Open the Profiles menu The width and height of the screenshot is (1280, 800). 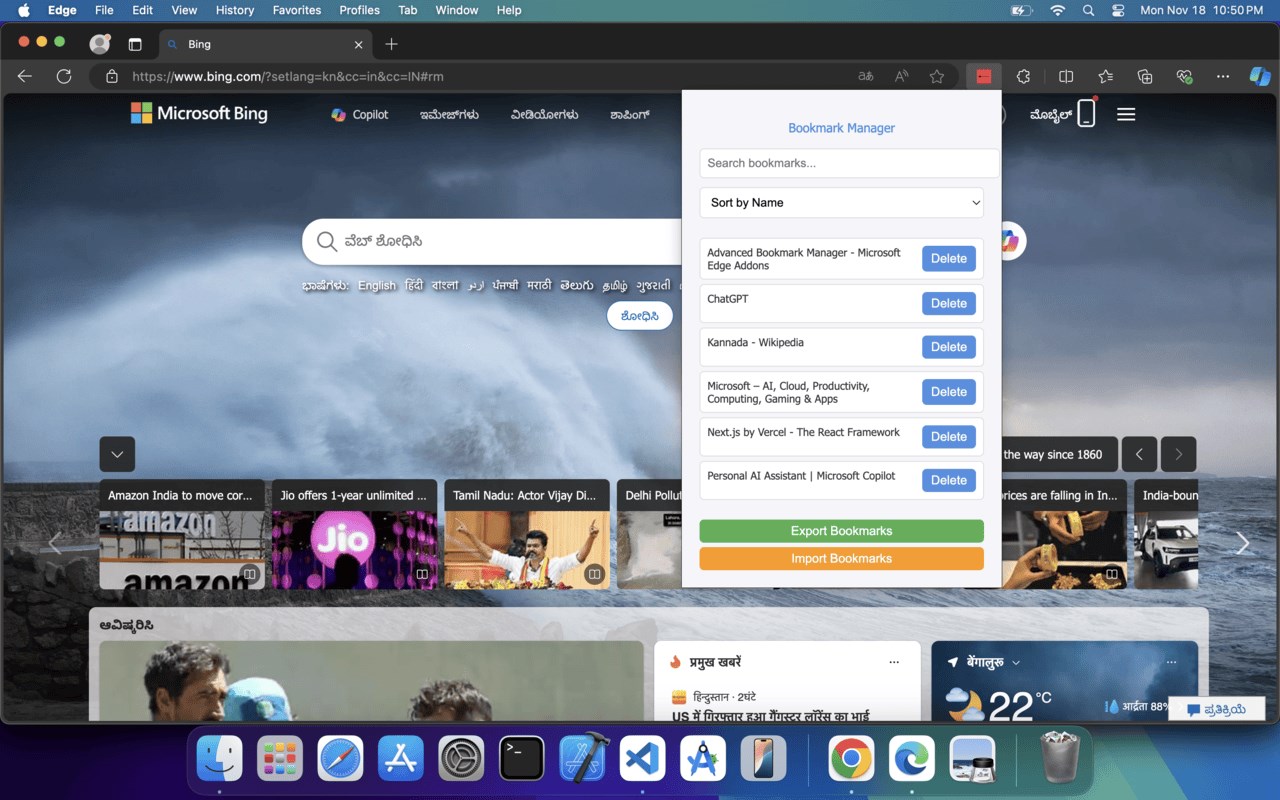(x=359, y=10)
